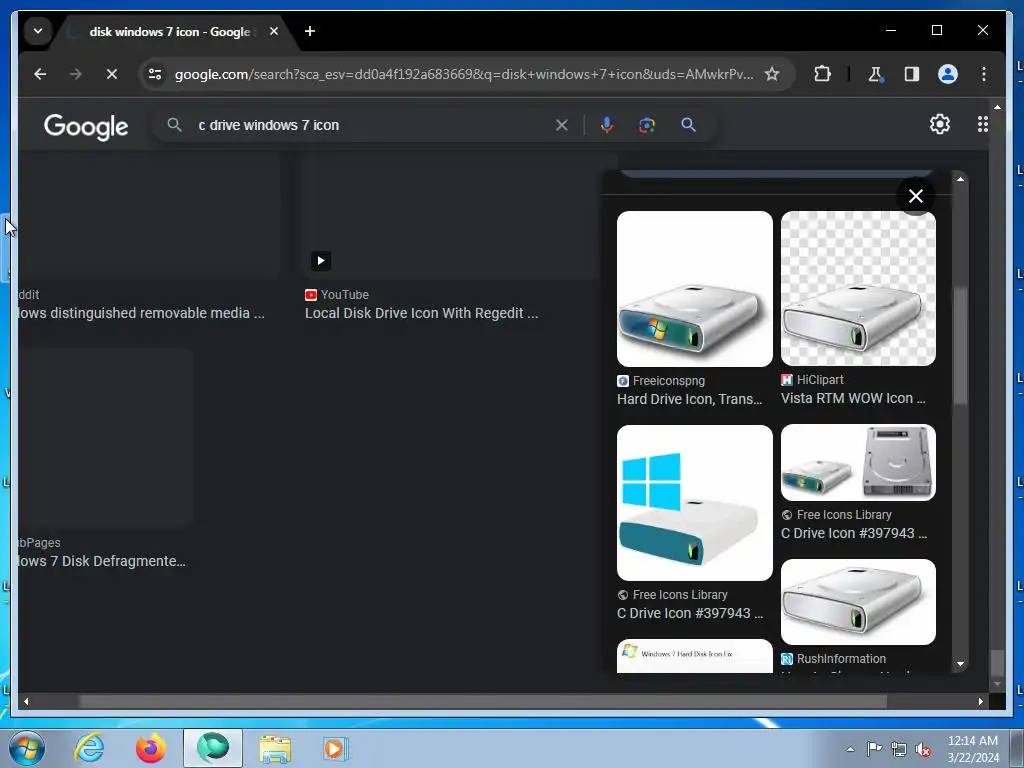The image size is (1024, 768).
Task: Open Freeiconspng Hard Drive Icon thumbnail
Action: tap(694, 289)
